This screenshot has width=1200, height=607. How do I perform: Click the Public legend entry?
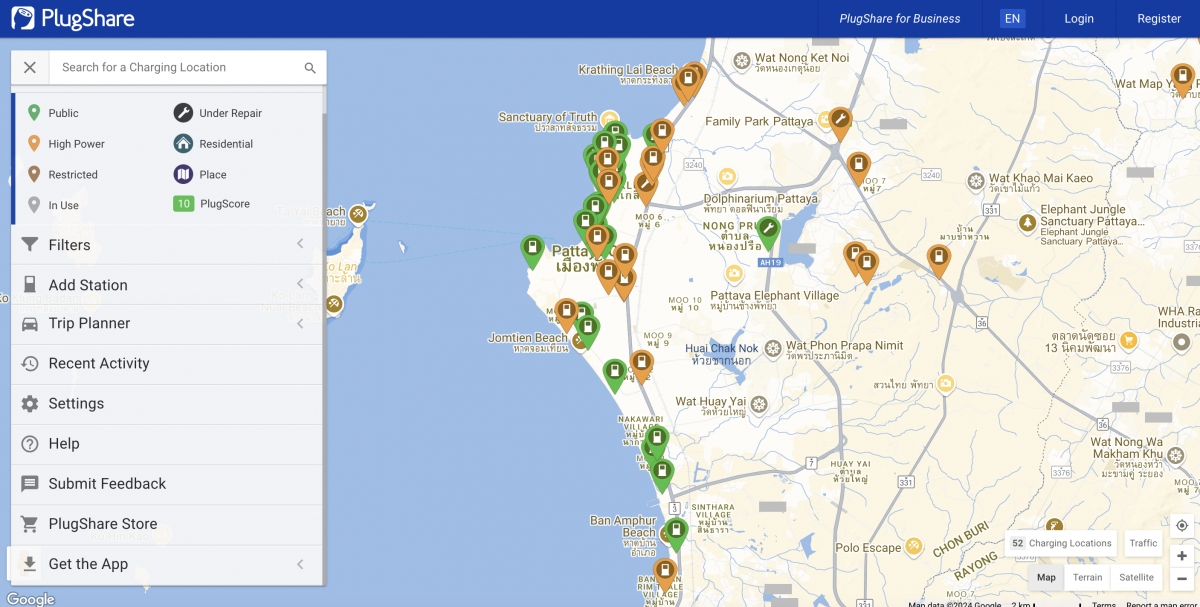(53, 113)
